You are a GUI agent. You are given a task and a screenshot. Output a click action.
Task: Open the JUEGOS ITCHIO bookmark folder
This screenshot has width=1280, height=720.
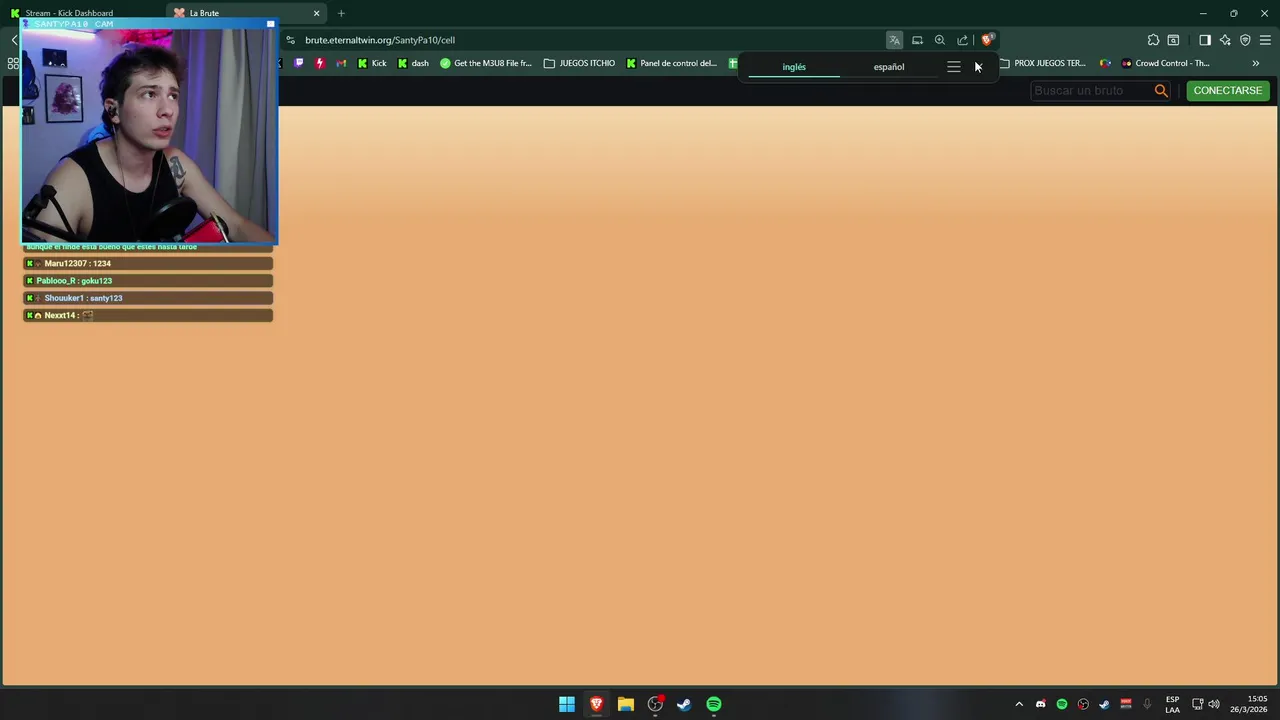pyautogui.click(x=579, y=63)
